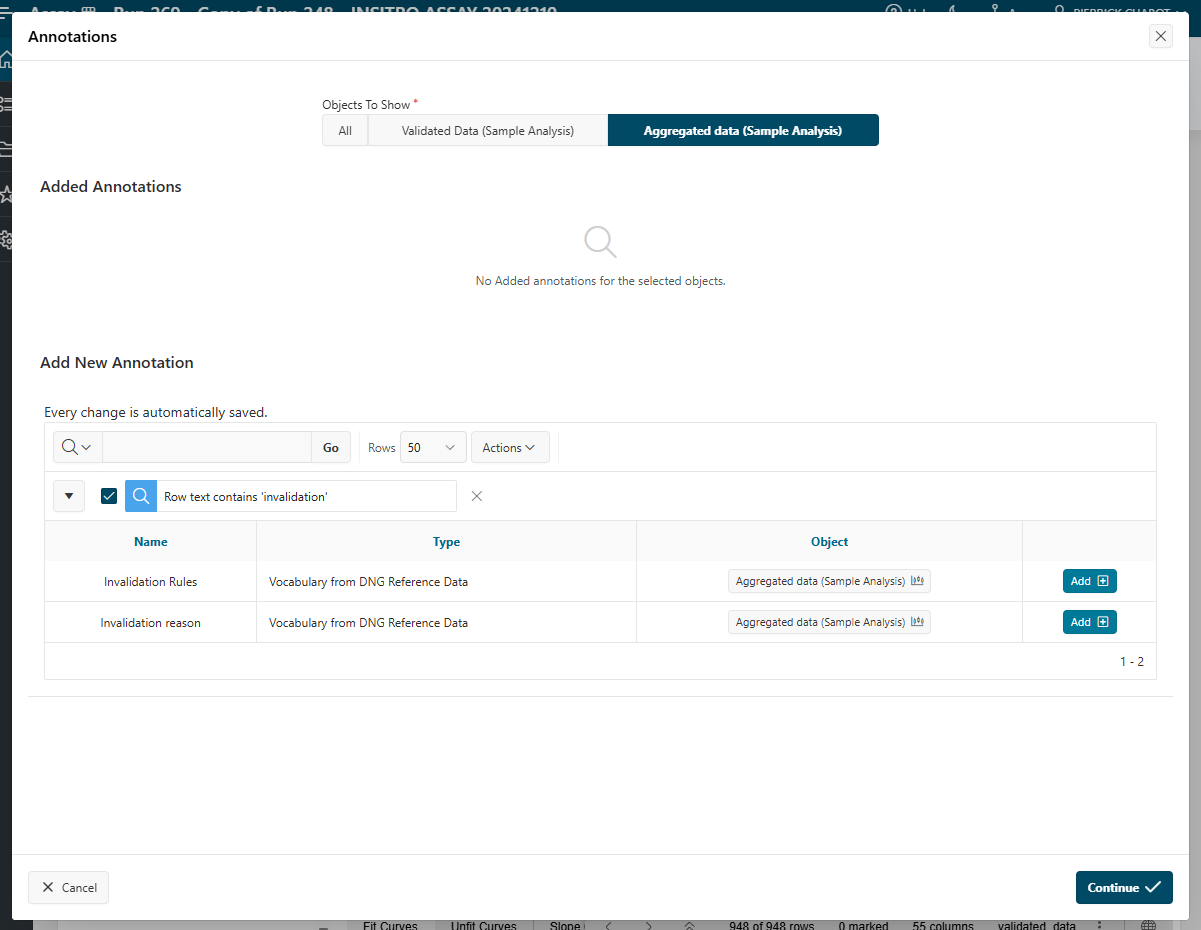Select the All objects tab
Viewport: 1201px width, 930px height.
pyautogui.click(x=345, y=130)
